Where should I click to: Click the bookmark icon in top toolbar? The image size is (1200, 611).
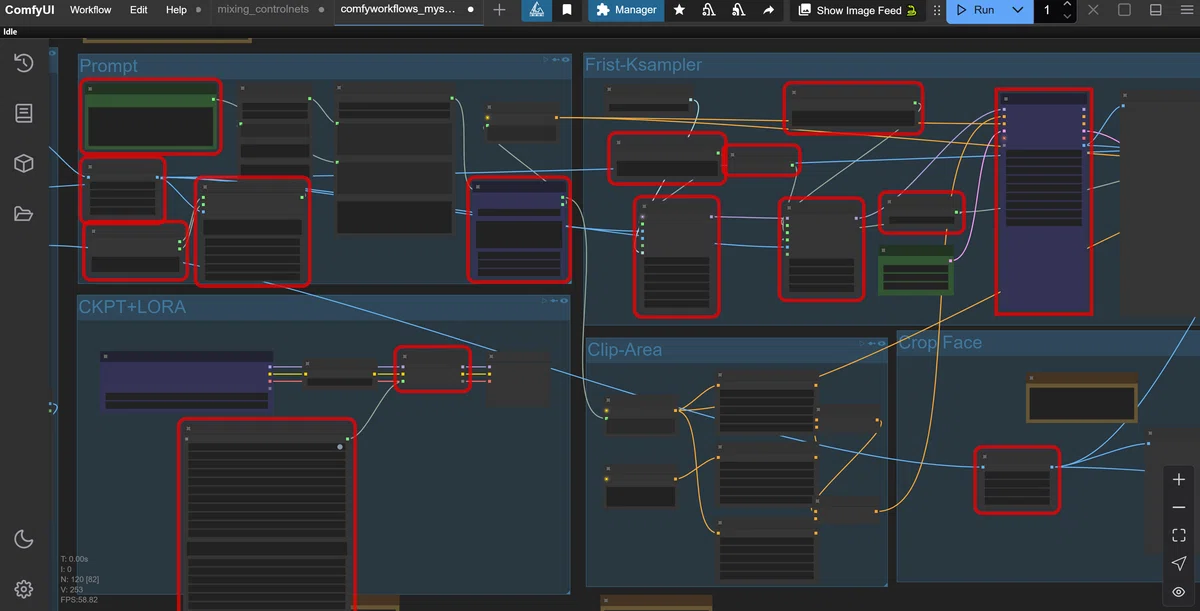click(x=567, y=10)
